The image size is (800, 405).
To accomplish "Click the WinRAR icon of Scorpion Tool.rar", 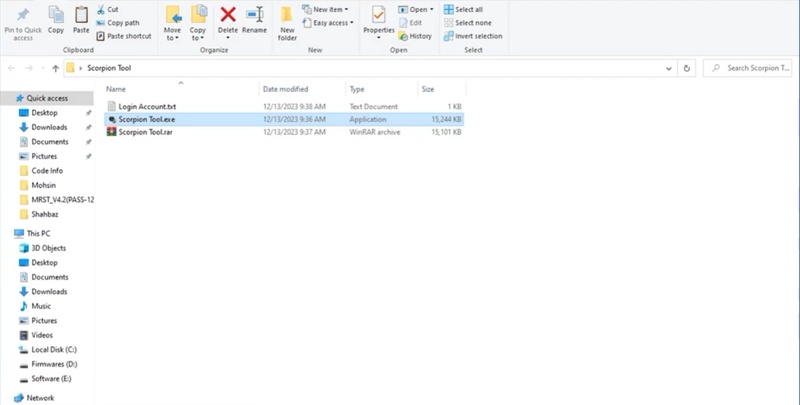I will pos(112,132).
